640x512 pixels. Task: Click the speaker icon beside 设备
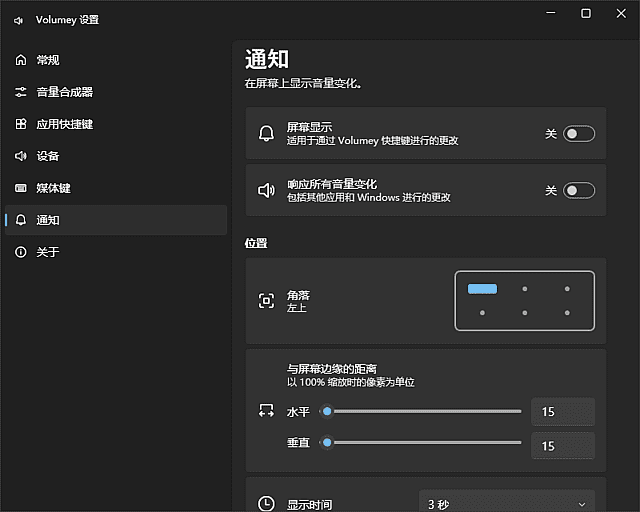pyautogui.click(x=21, y=156)
